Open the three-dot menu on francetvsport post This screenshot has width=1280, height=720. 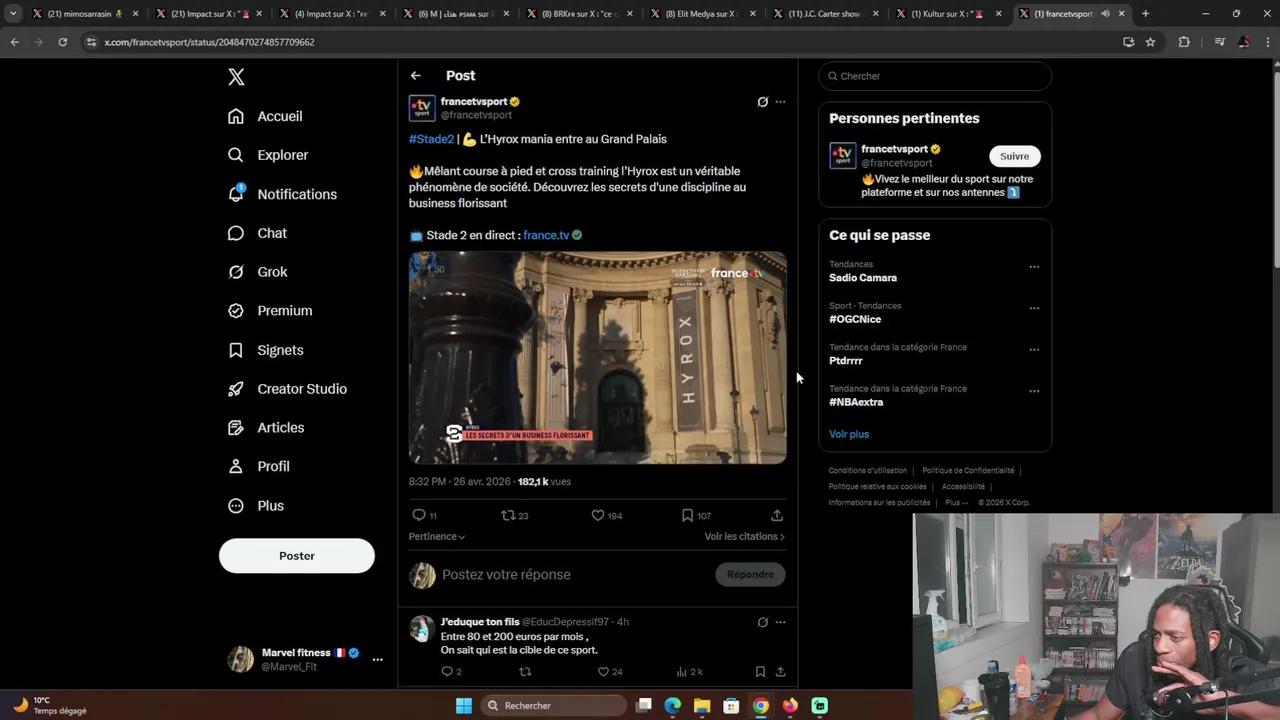781,102
